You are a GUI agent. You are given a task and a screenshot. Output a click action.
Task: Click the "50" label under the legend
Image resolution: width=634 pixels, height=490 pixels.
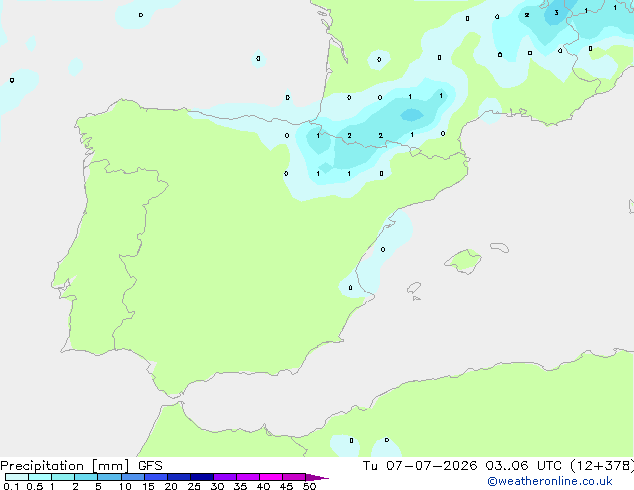click(309, 486)
